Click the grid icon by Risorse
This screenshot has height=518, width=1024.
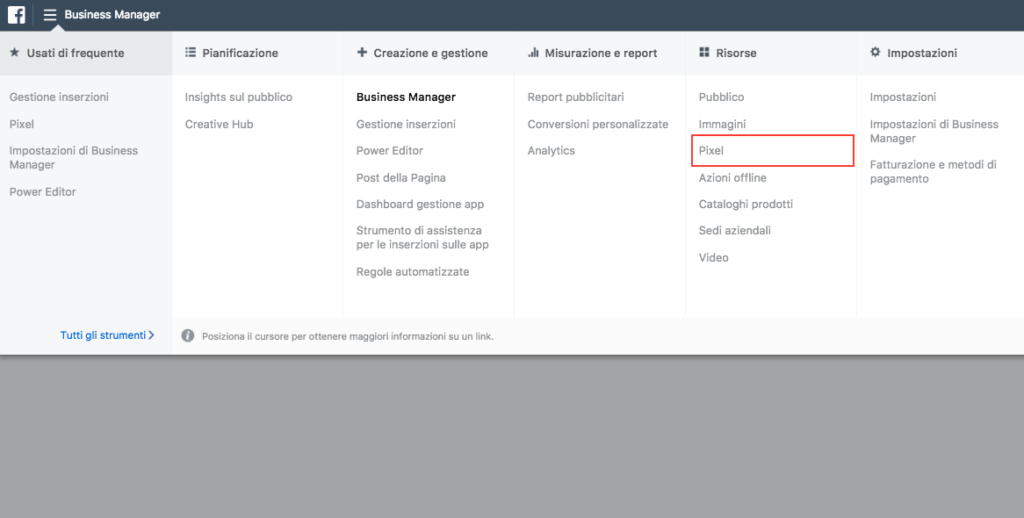[704, 52]
